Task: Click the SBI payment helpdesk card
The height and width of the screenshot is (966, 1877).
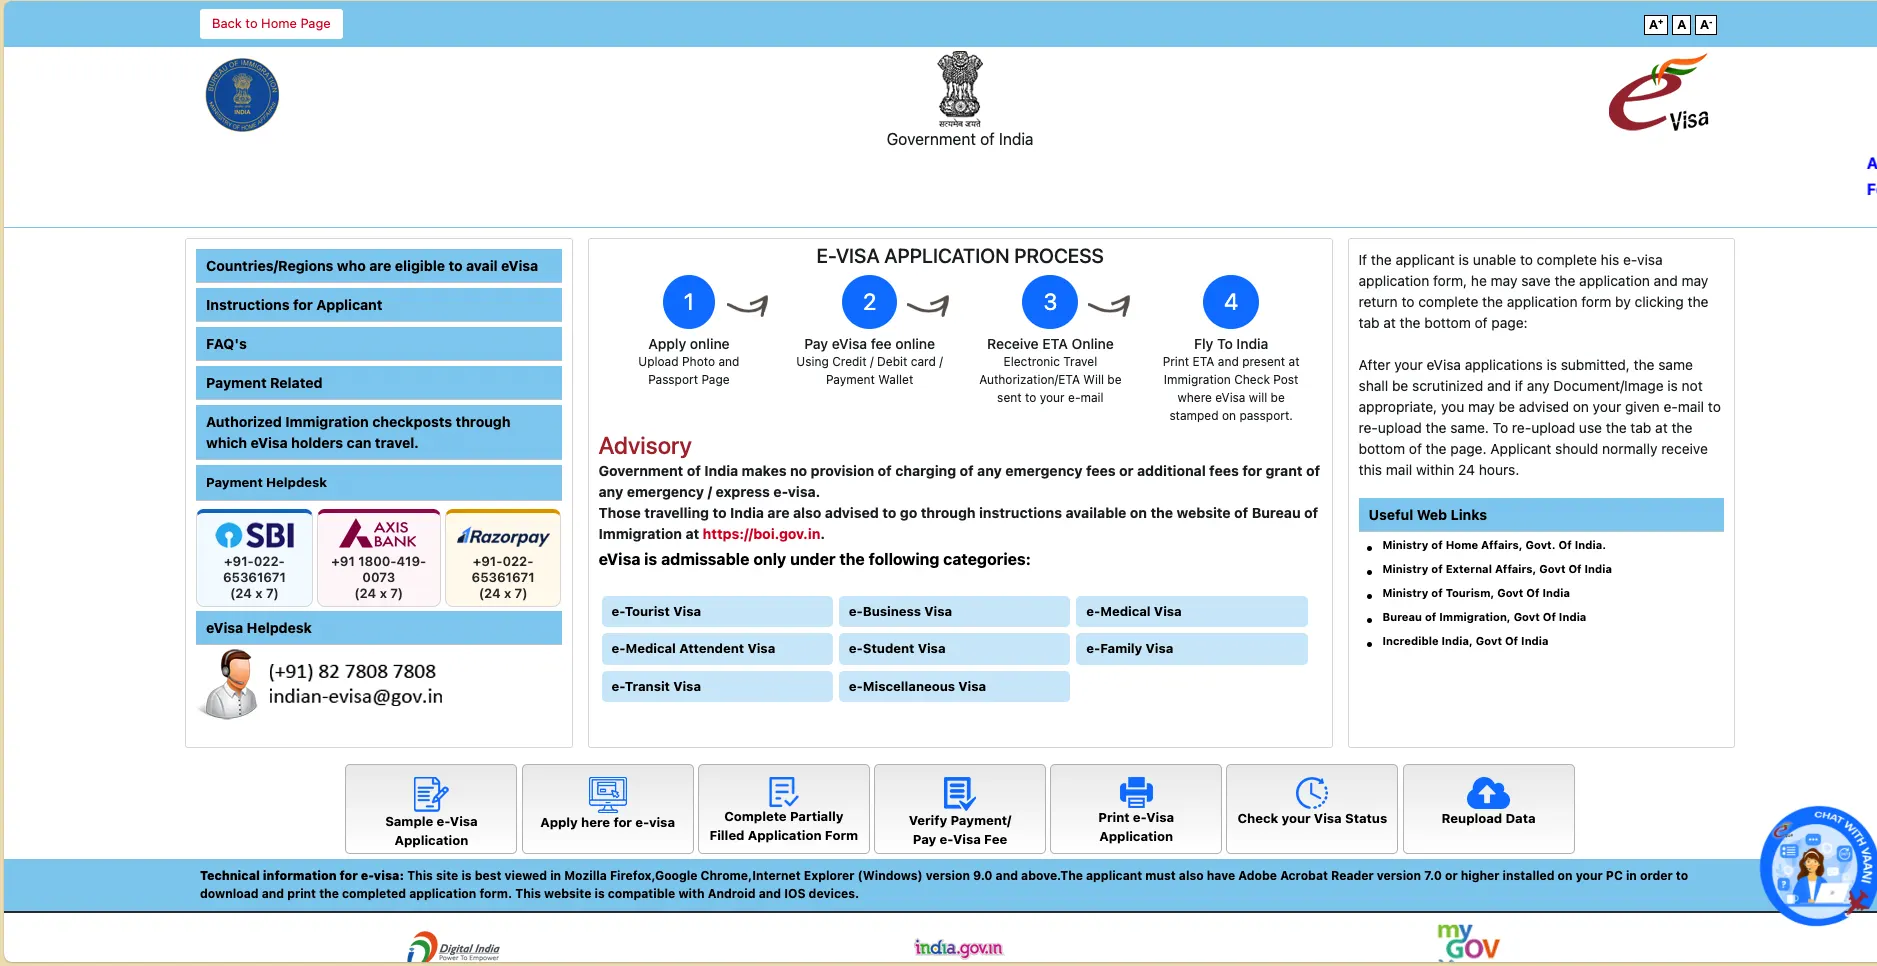Action: click(x=255, y=558)
